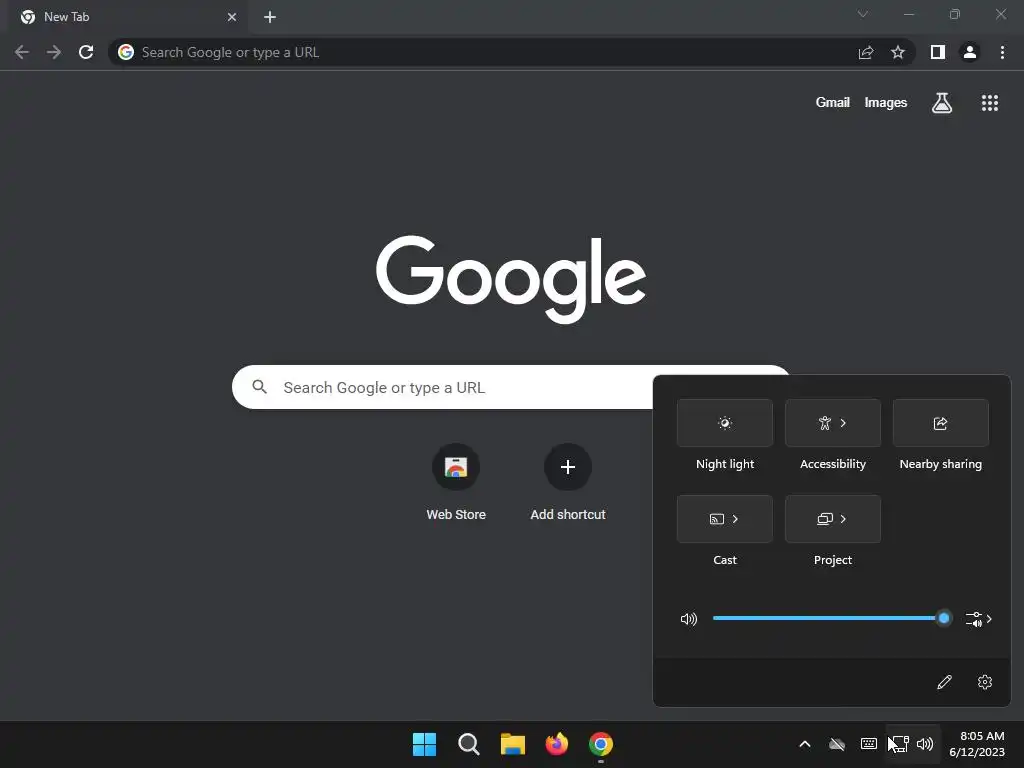Image resolution: width=1024 pixels, height=768 pixels.
Task: Open the Web Store shortcut
Action: coord(456,482)
